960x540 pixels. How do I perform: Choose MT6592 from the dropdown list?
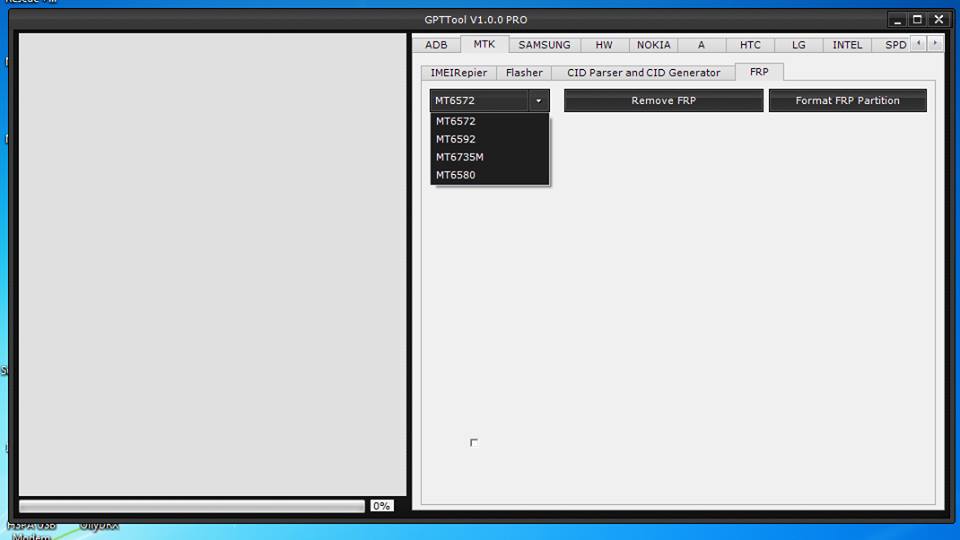tap(489, 139)
